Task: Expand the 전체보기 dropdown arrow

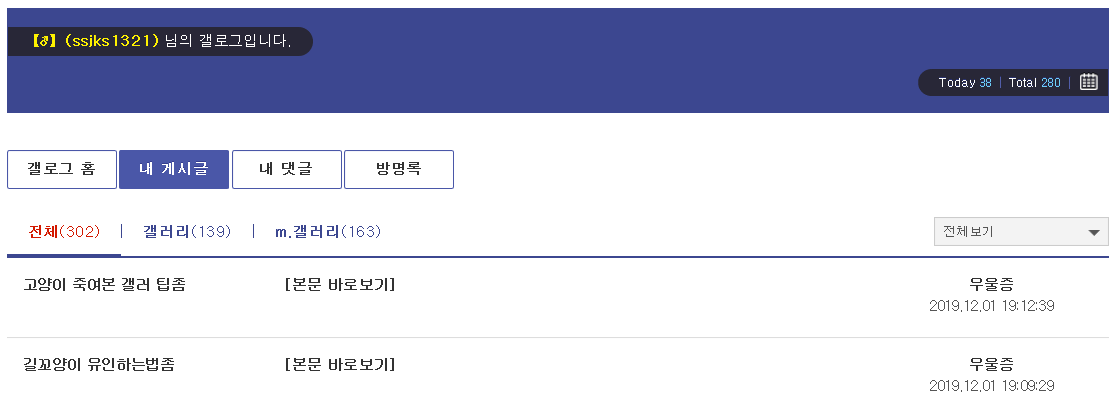Action: (1093, 233)
